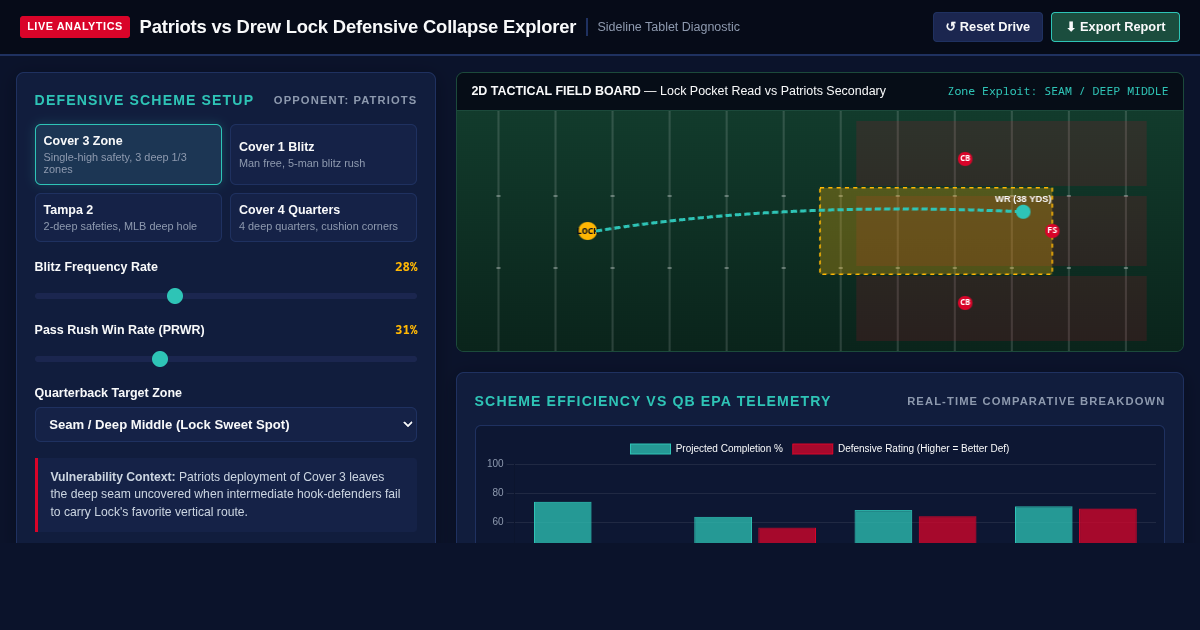Click Sideline Tablet Diagnostic subtitle

[668, 27]
